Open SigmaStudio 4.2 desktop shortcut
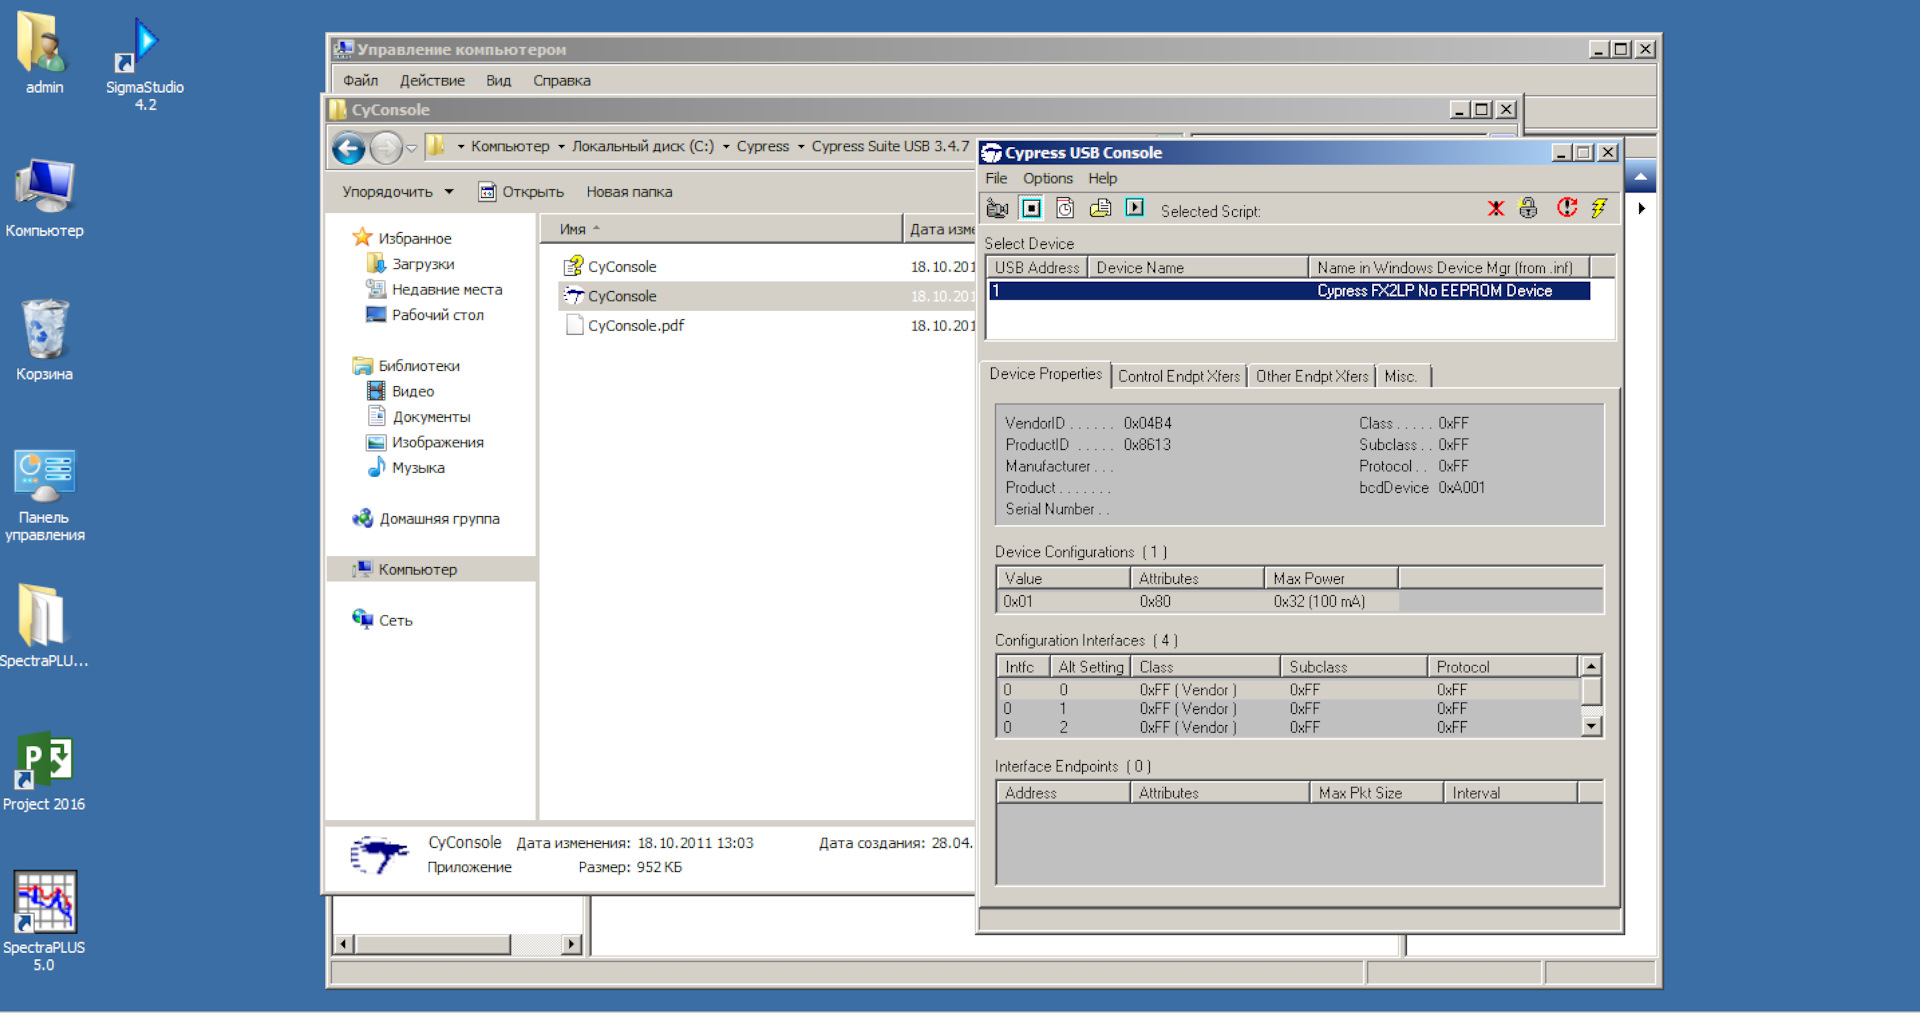Viewport: 1920px width, 1013px height. coord(145,64)
